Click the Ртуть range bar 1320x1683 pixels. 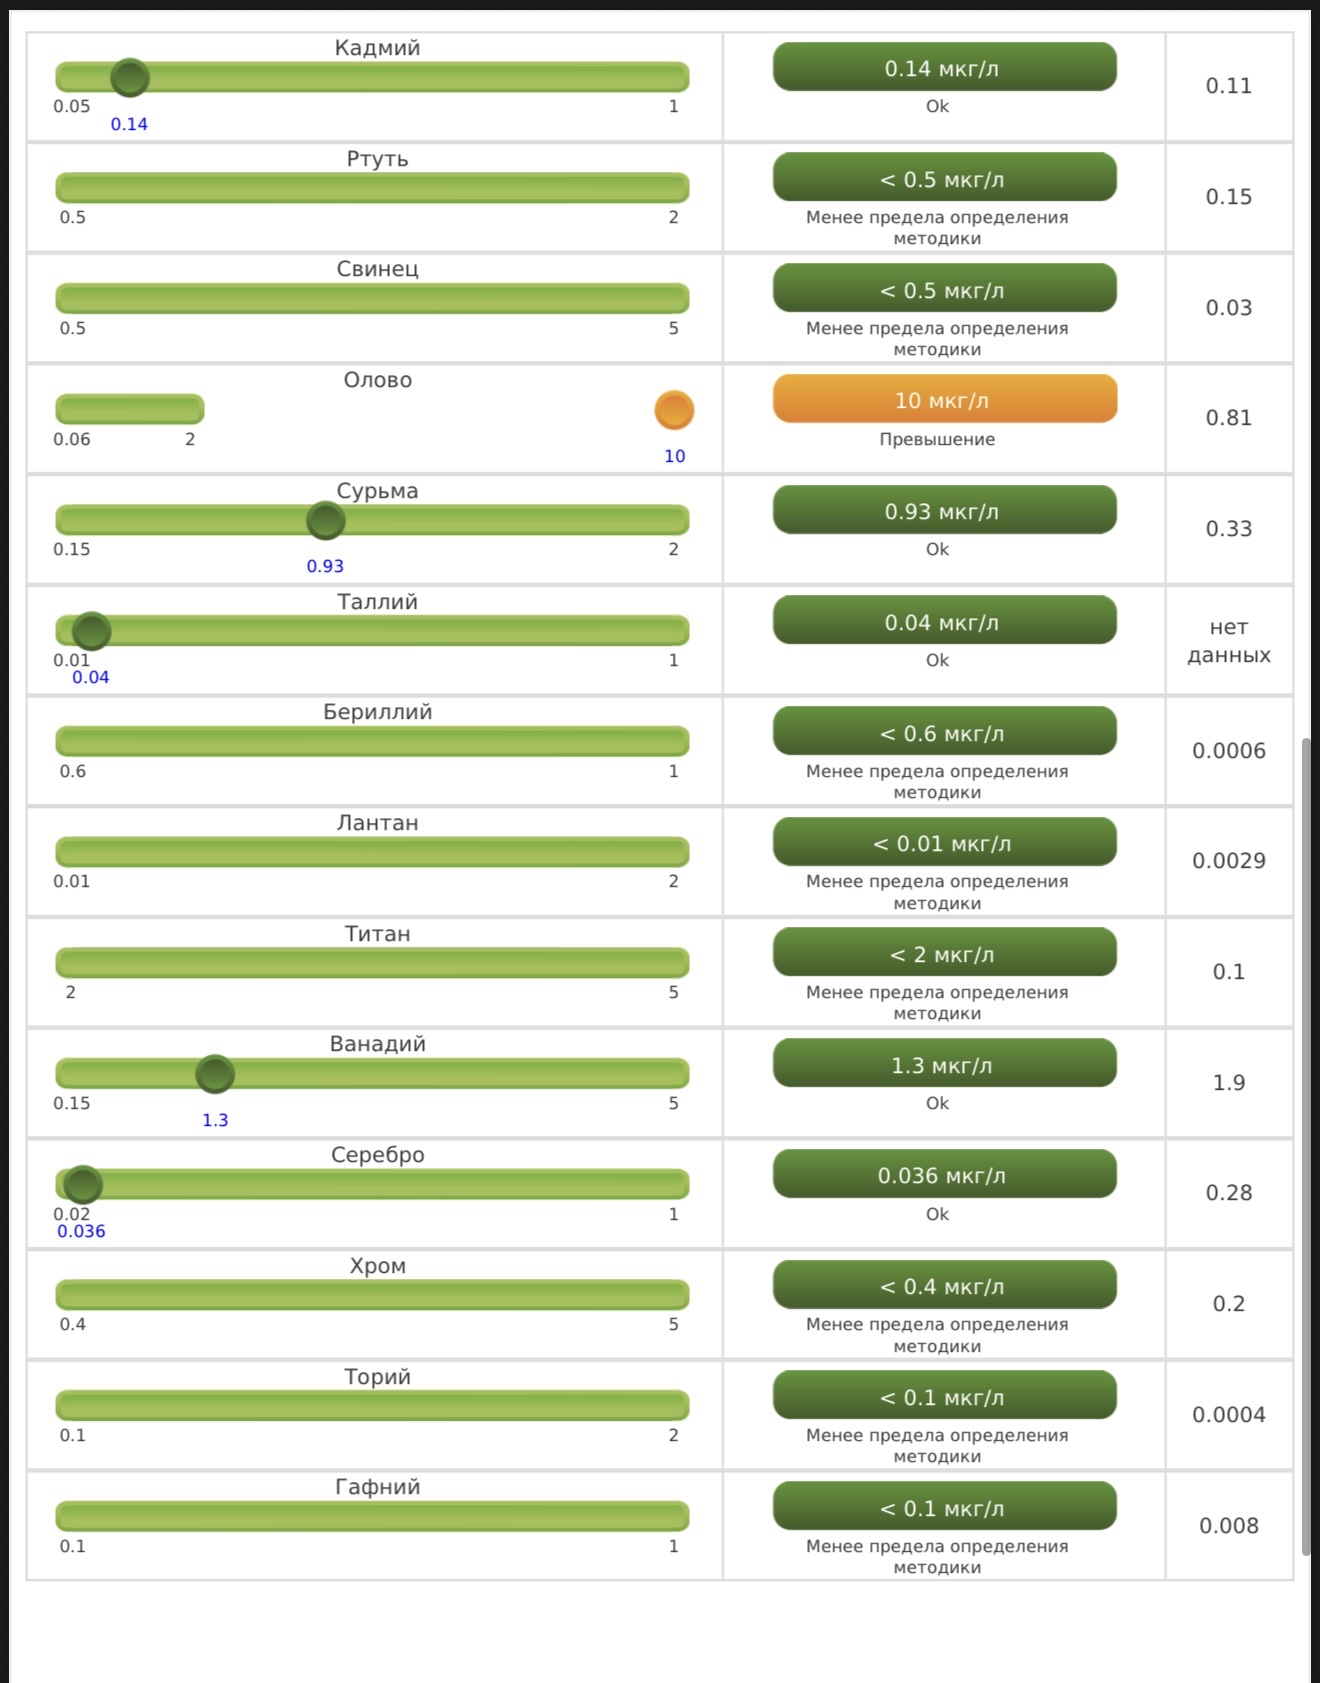pos(372,187)
